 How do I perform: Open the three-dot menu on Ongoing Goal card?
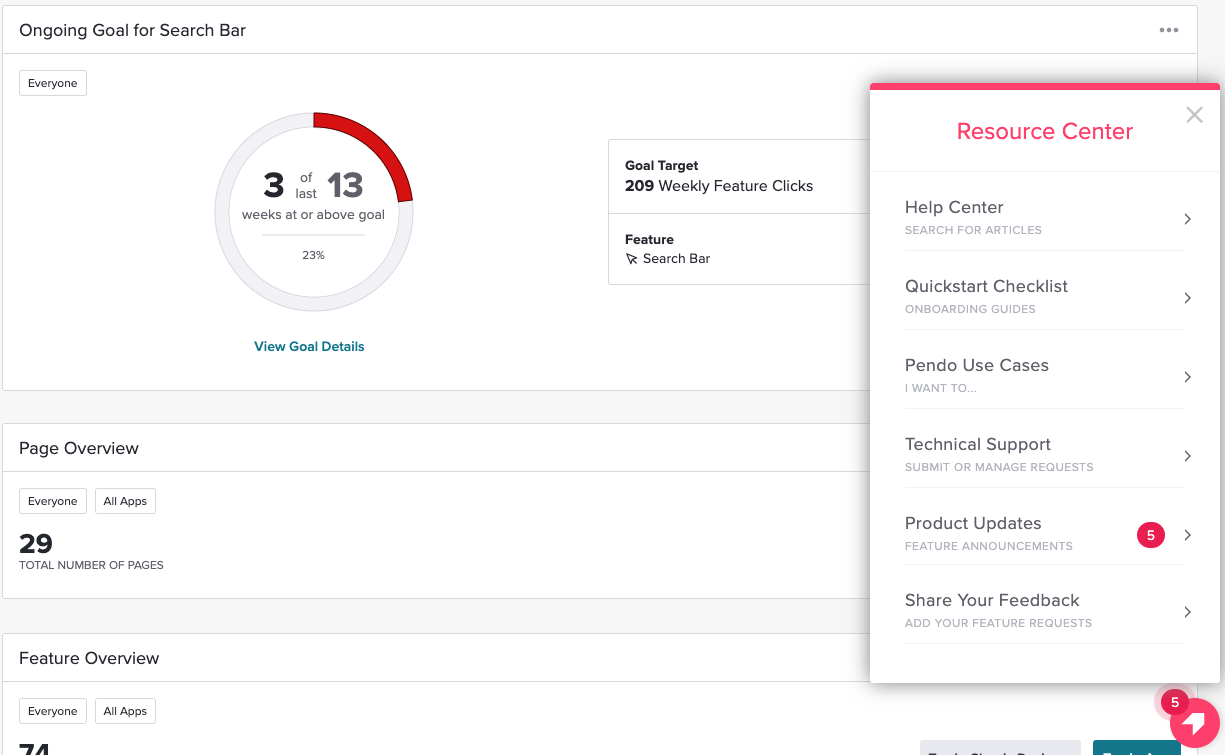point(1169,30)
